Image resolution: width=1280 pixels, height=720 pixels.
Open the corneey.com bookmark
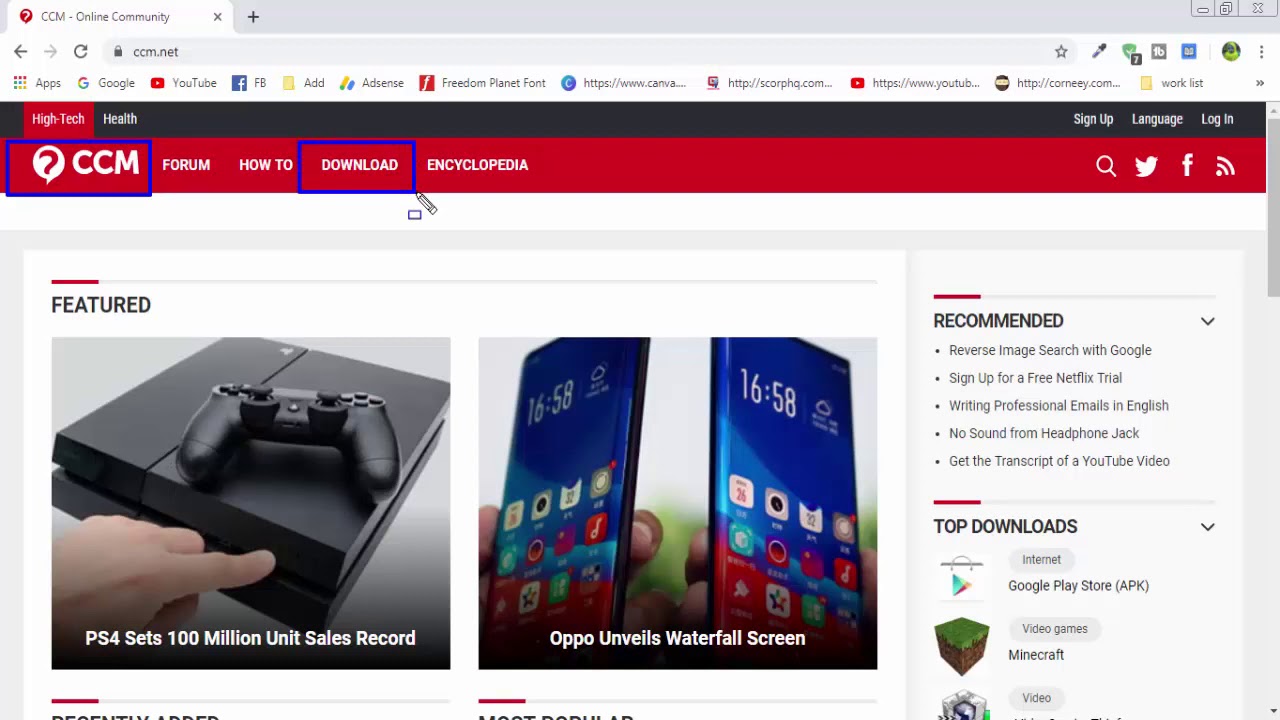pos(1058,83)
